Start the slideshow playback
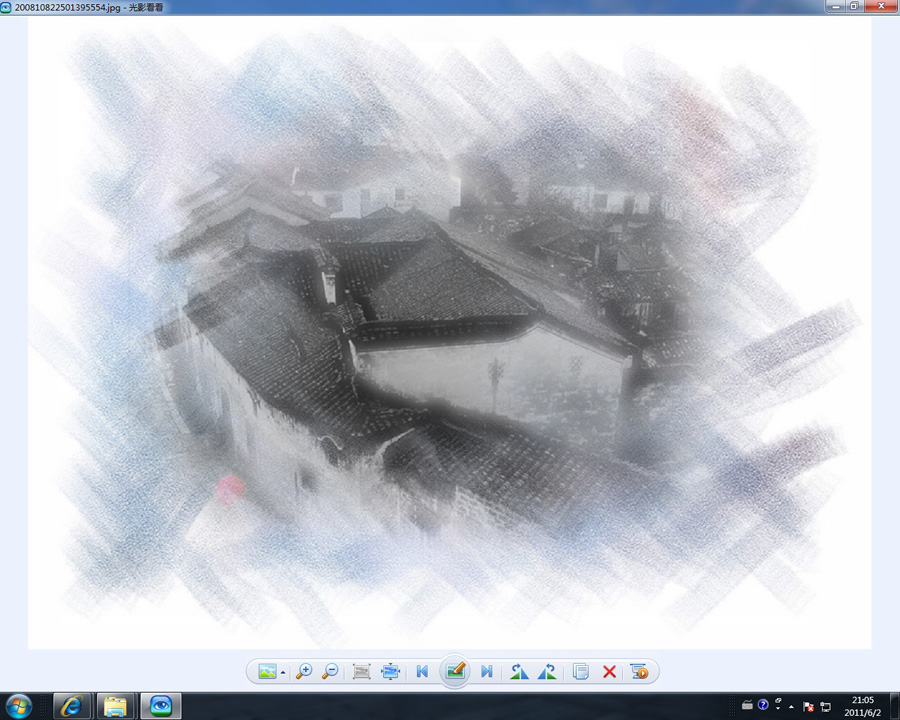Screen dimensions: 900x720 [640, 672]
